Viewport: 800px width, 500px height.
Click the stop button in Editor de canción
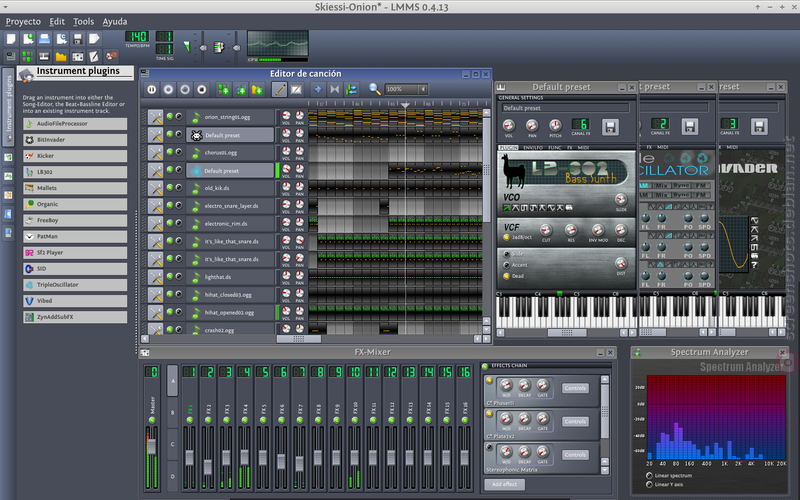coord(202,89)
